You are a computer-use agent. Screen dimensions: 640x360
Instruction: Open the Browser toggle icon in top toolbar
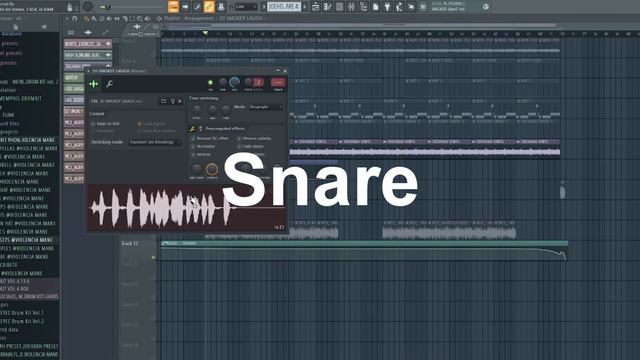pos(363,7)
